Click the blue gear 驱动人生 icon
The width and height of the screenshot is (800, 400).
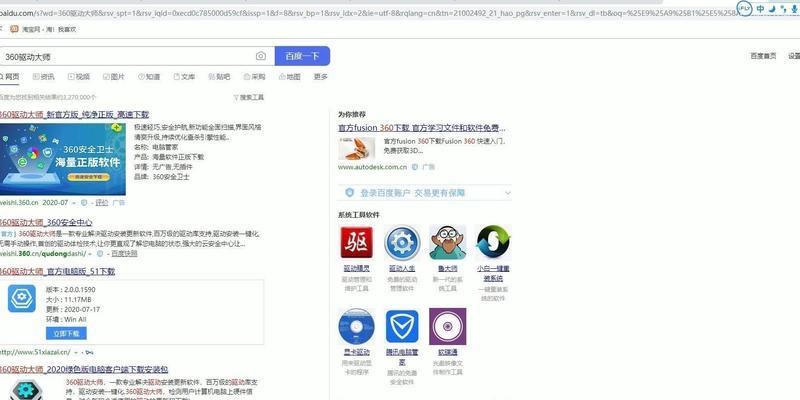pos(402,243)
